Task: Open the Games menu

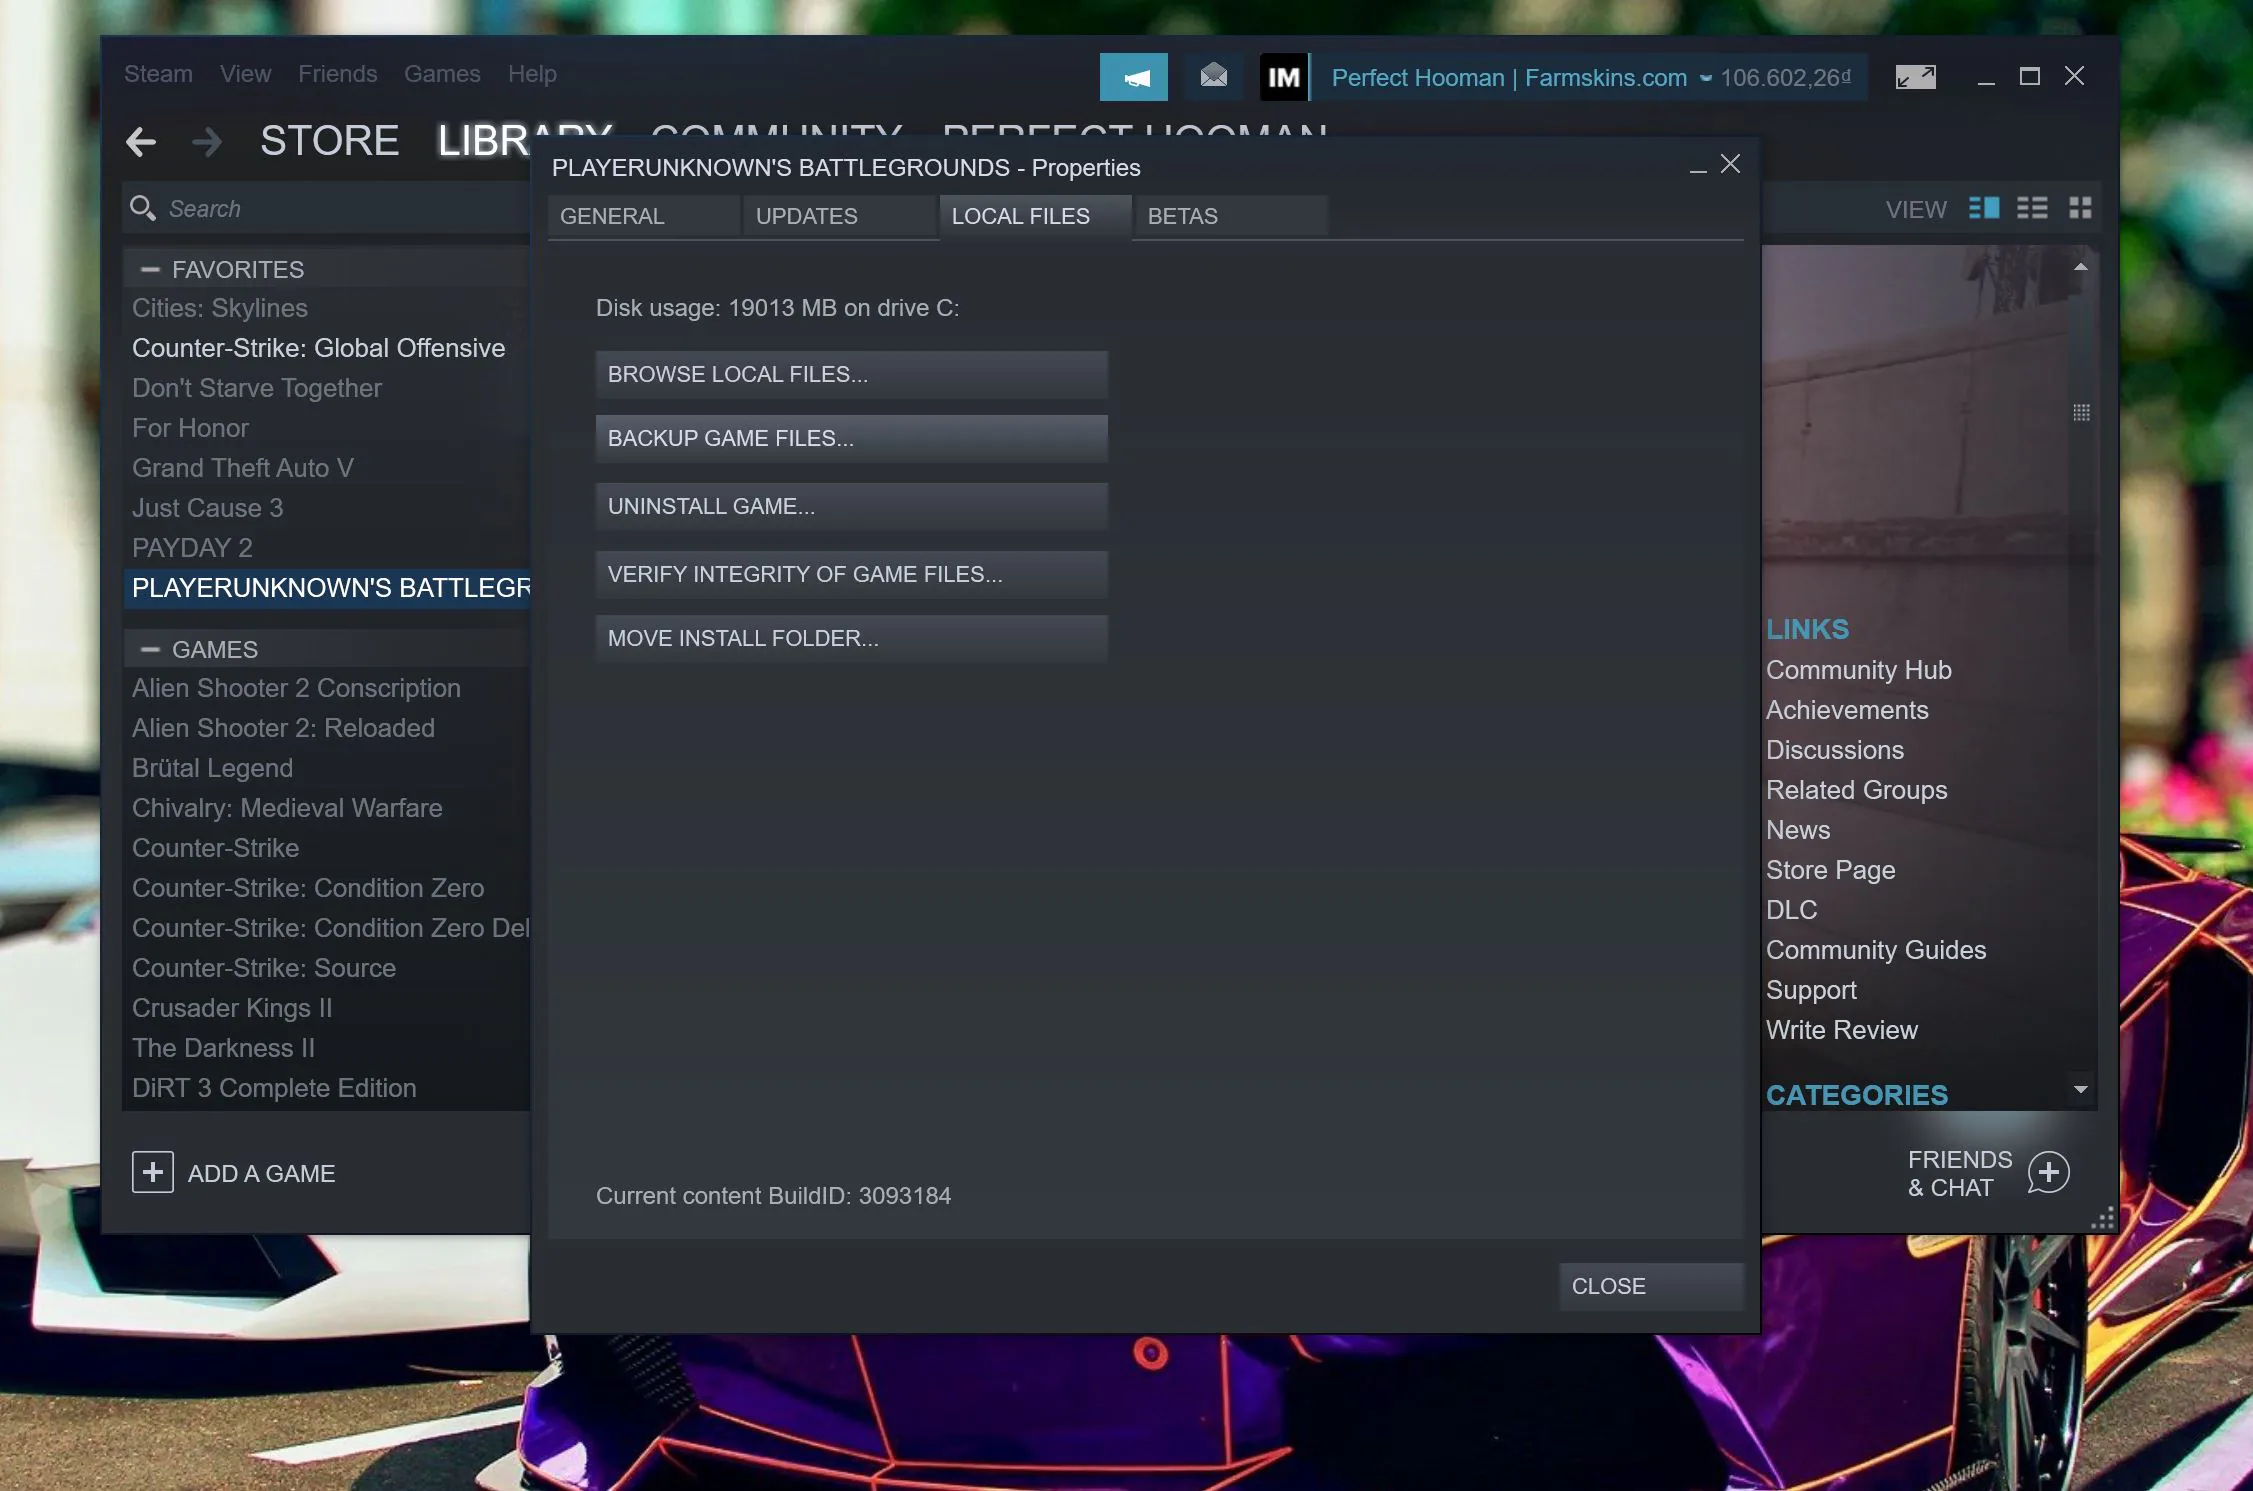Action: point(442,74)
